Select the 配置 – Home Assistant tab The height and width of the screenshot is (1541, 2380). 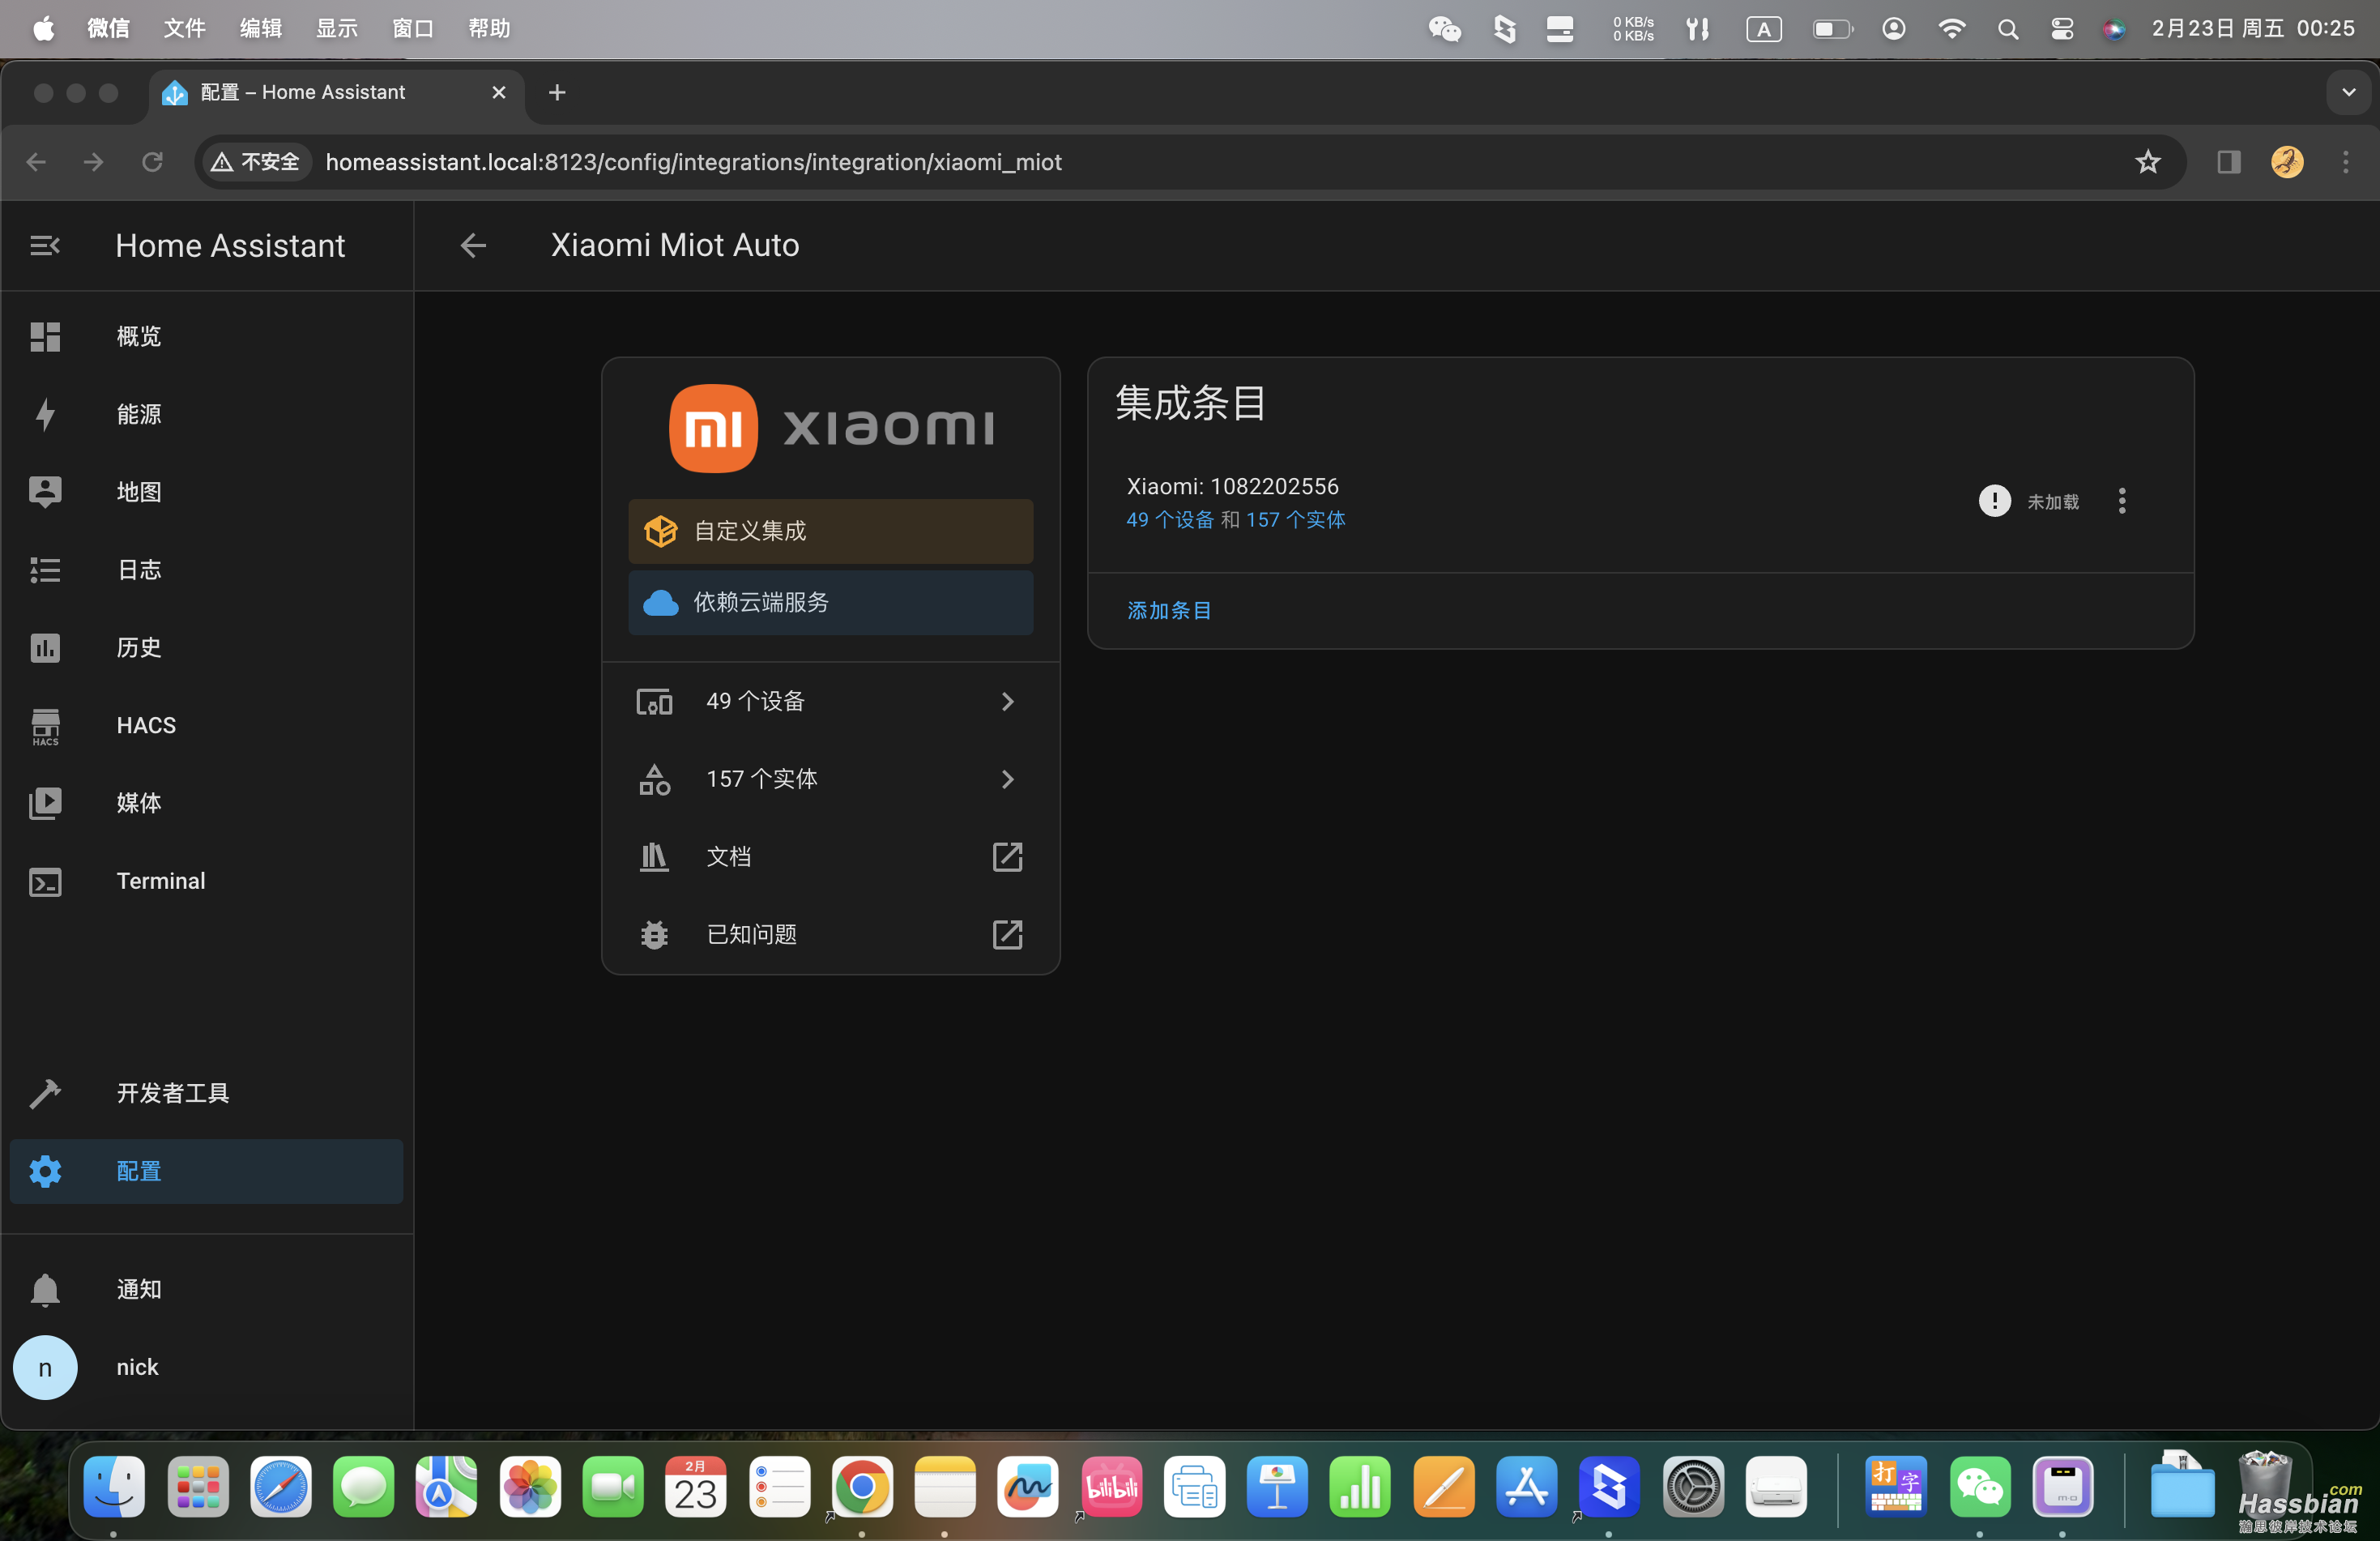[x=336, y=92]
